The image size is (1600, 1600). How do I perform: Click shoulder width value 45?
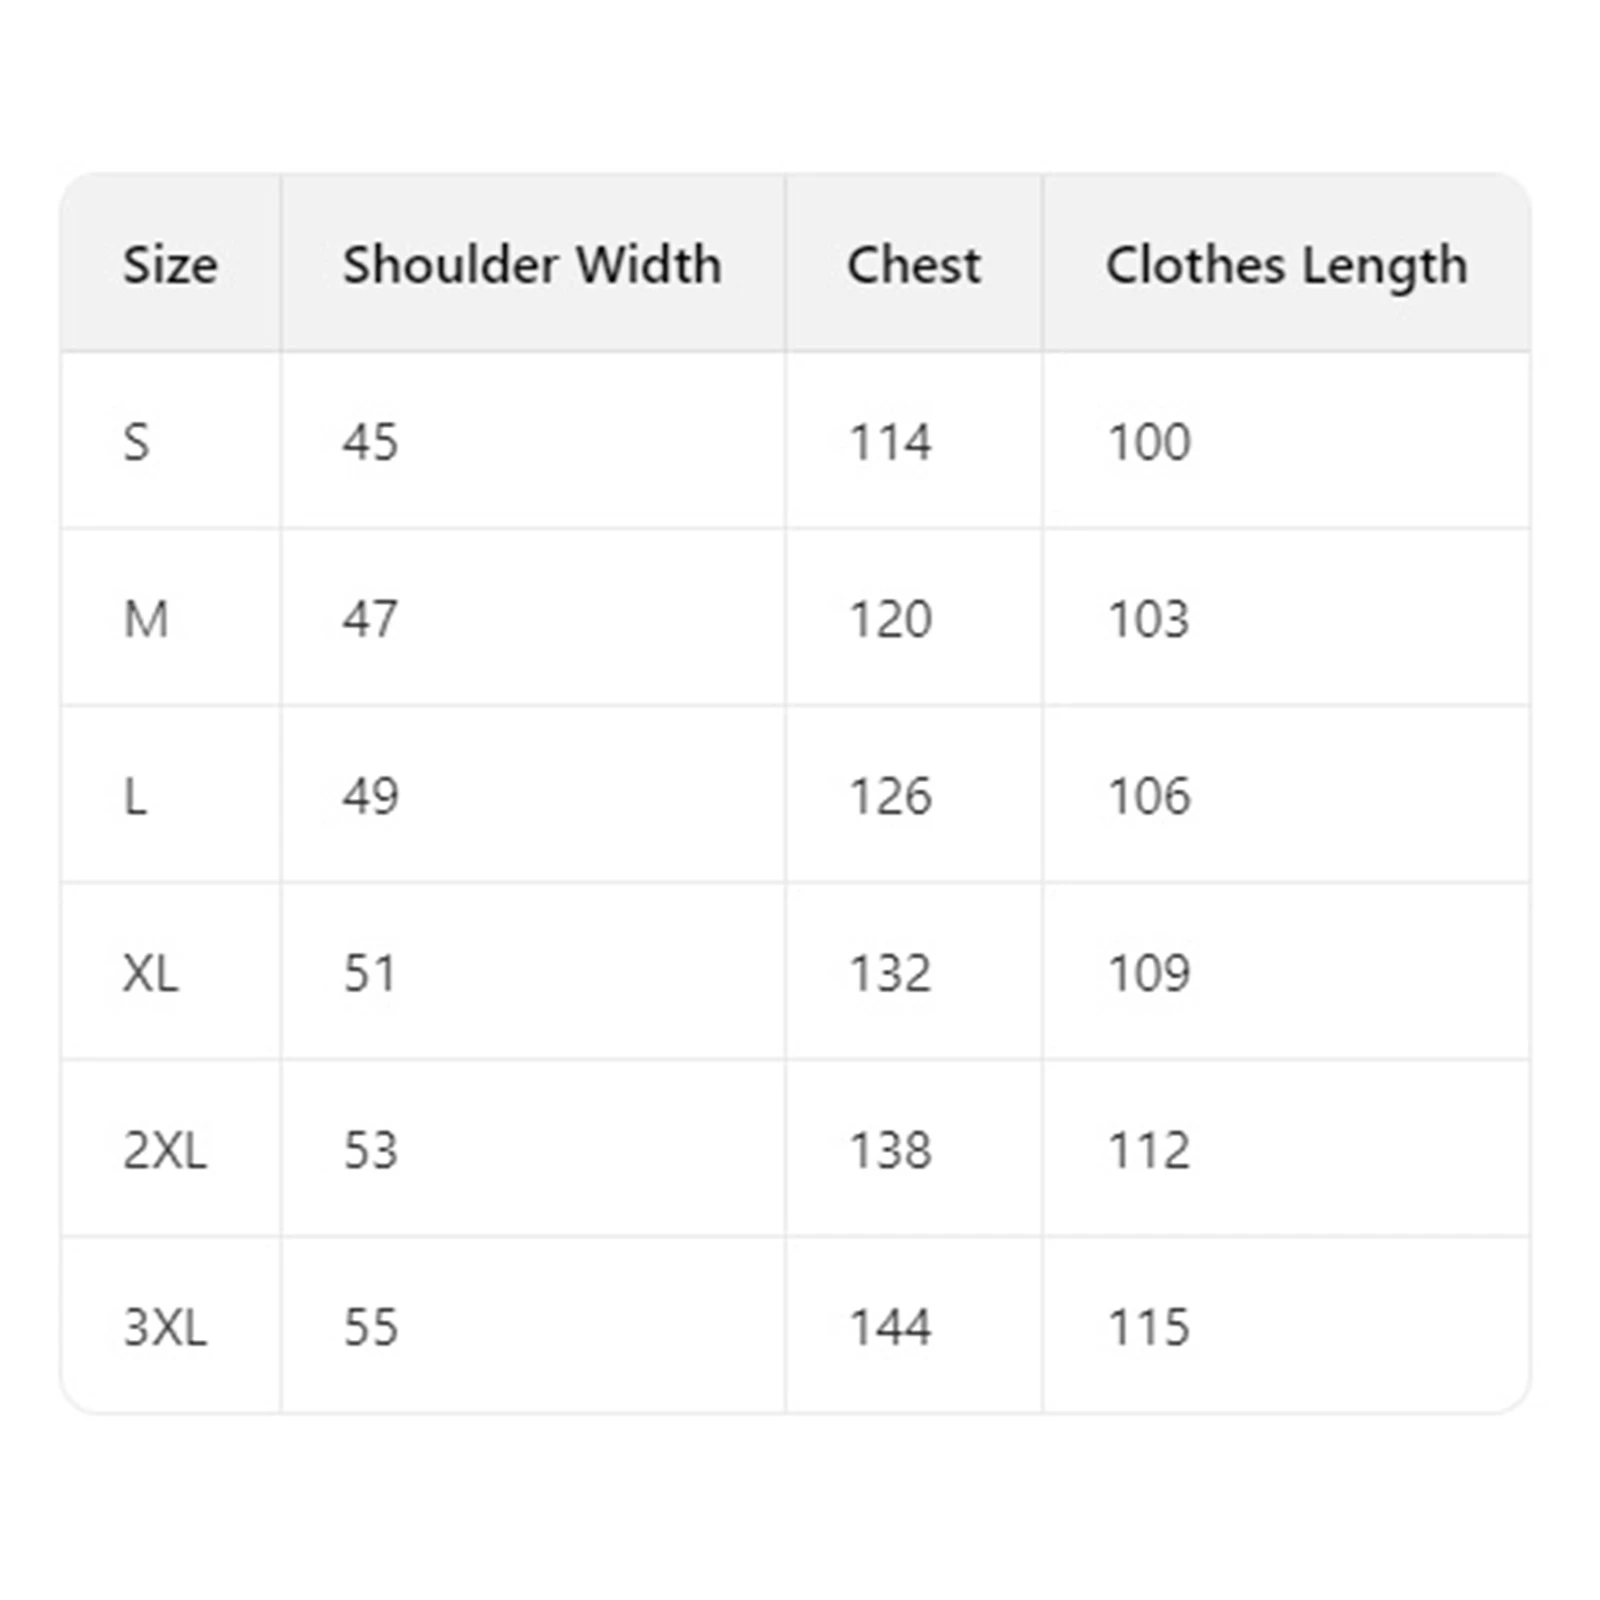coord(370,442)
